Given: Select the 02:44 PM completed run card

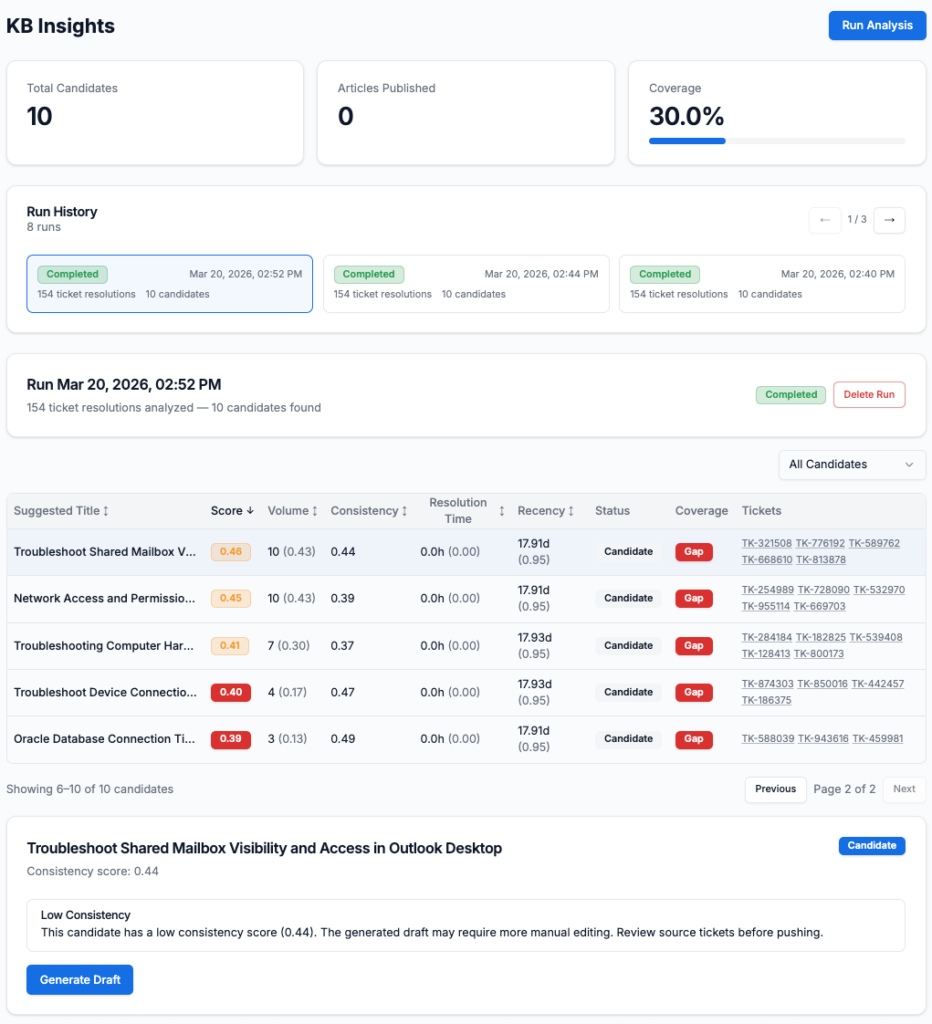Looking at the screenshot, I should pos(466,284).
